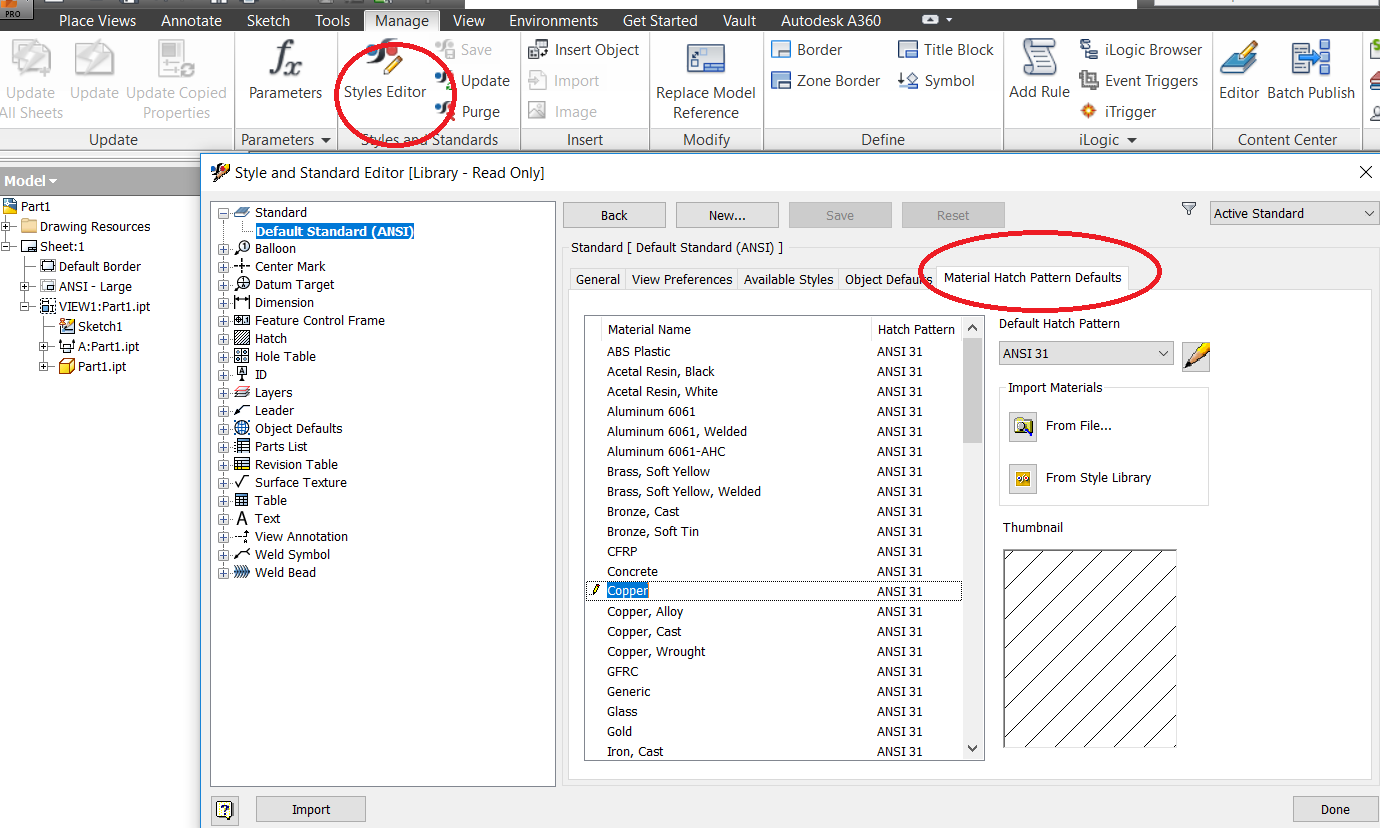This screenshot has width=1380, height=828.
Task: Select the Aluminum 6061 material row
Action: pyautogui.click(x=774, y=411)
